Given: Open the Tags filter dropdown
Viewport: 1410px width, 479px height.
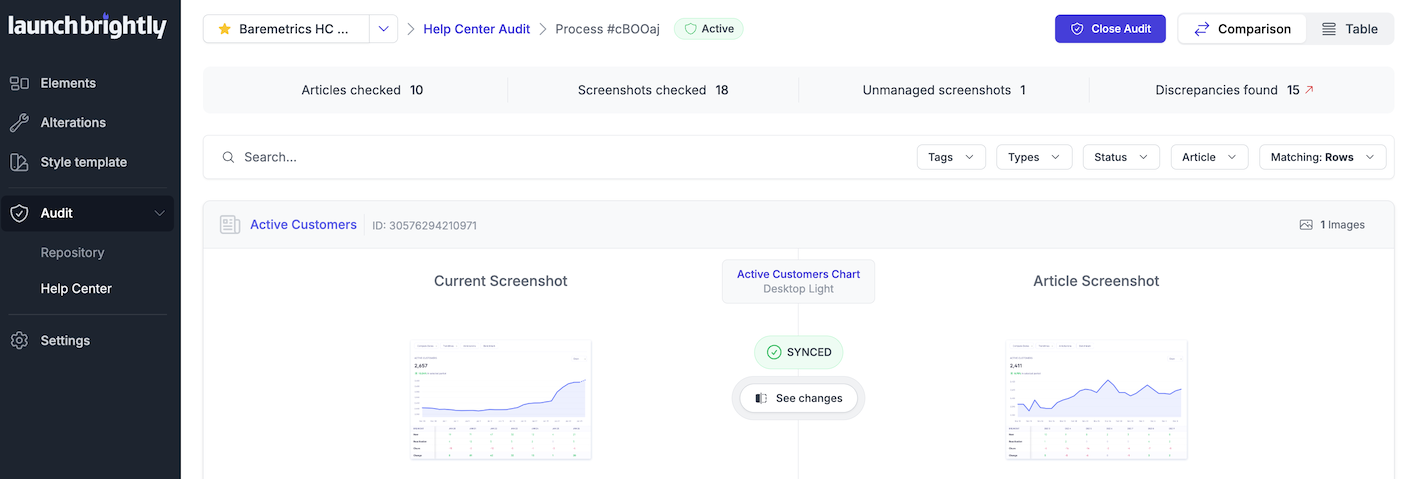Looking at the screenshot, I should (951, 157).
